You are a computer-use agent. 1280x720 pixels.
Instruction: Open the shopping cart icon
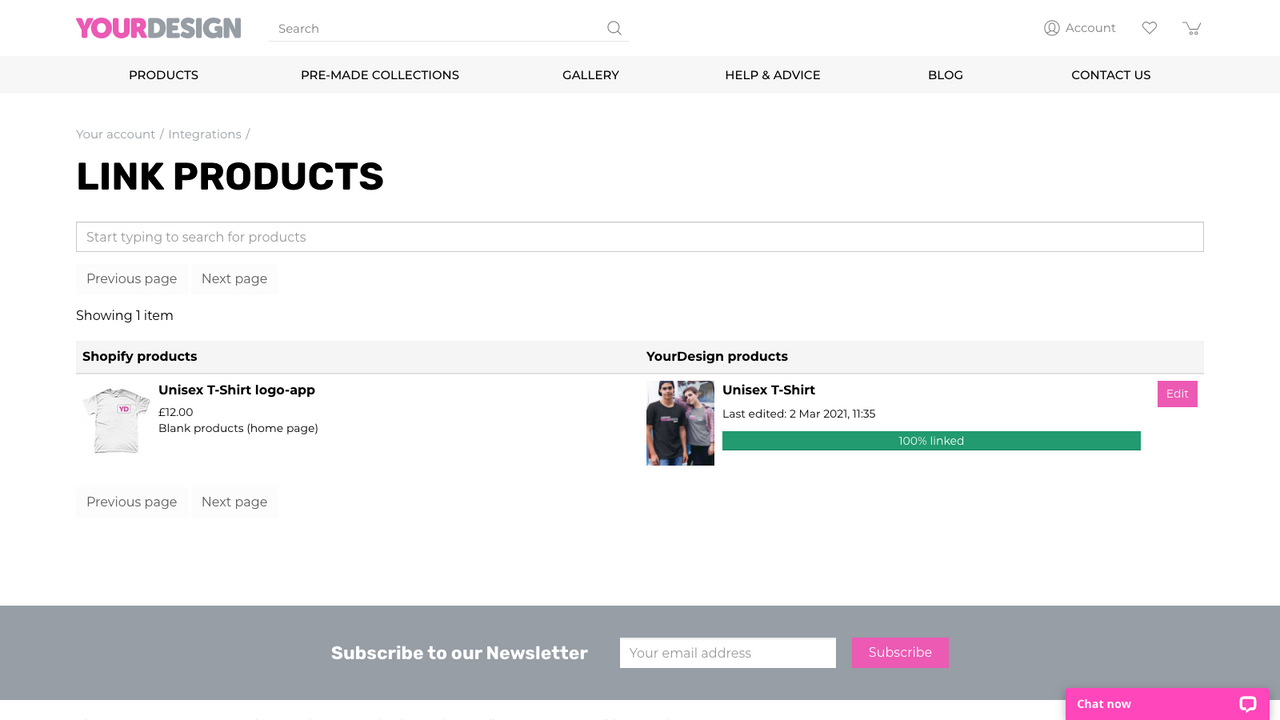tap(1192, 28)
